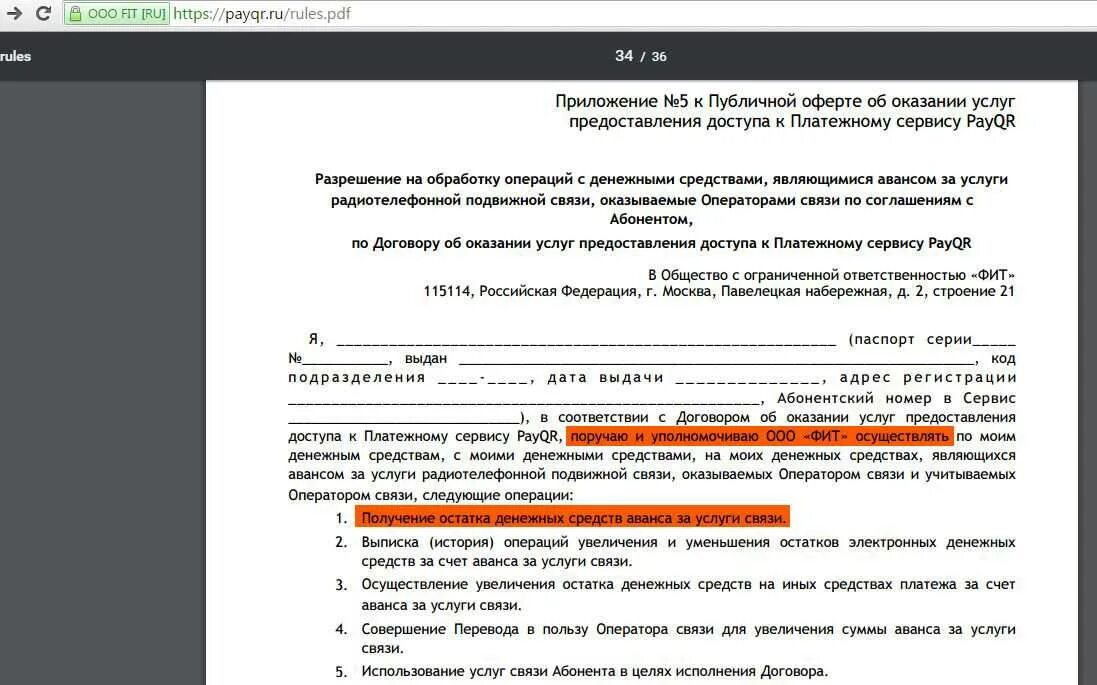This screenshot has height=685, width=1097.
Task: Click the payqr.ru/rules.pdf address bar URL
Action: (262, 14)
